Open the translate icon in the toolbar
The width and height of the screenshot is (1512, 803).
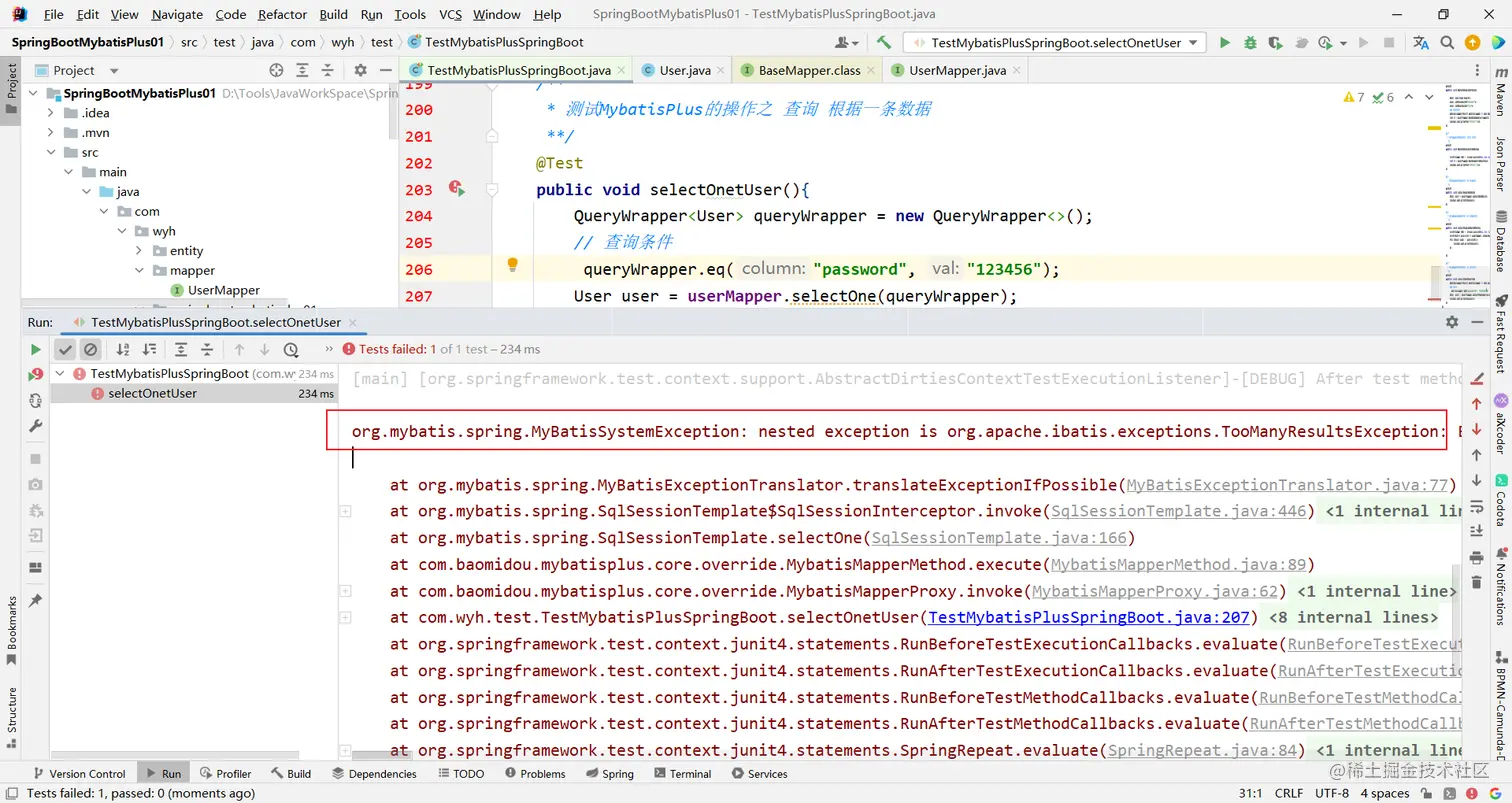[x=1421, y=43]
